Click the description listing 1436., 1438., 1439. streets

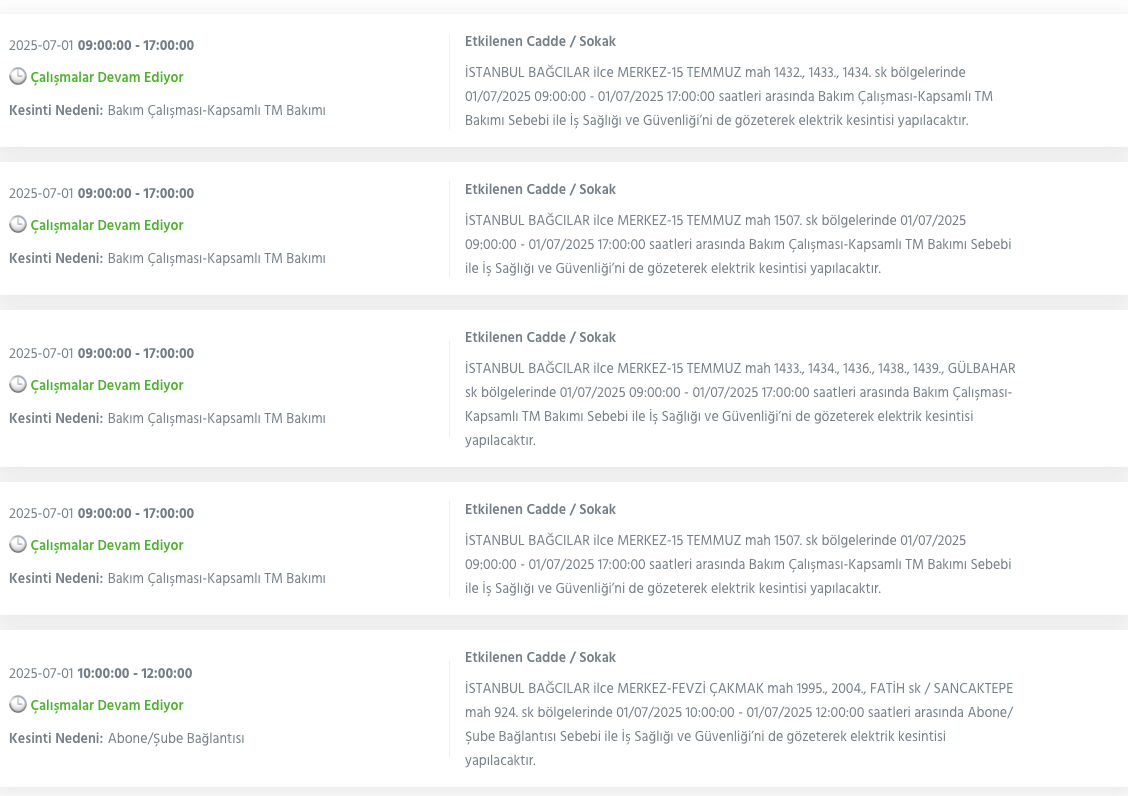tap(739, 404)
